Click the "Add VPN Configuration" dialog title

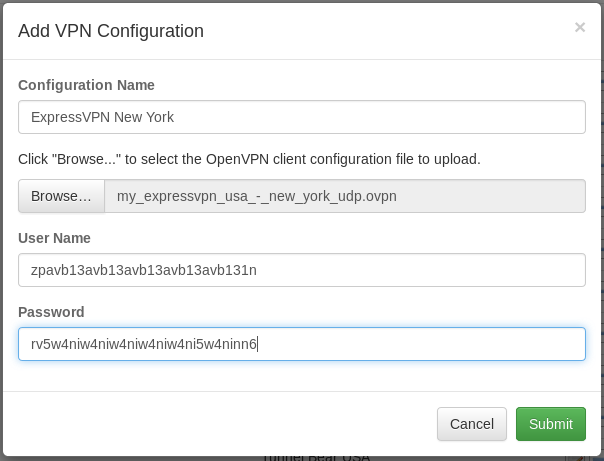coord(111,31)
